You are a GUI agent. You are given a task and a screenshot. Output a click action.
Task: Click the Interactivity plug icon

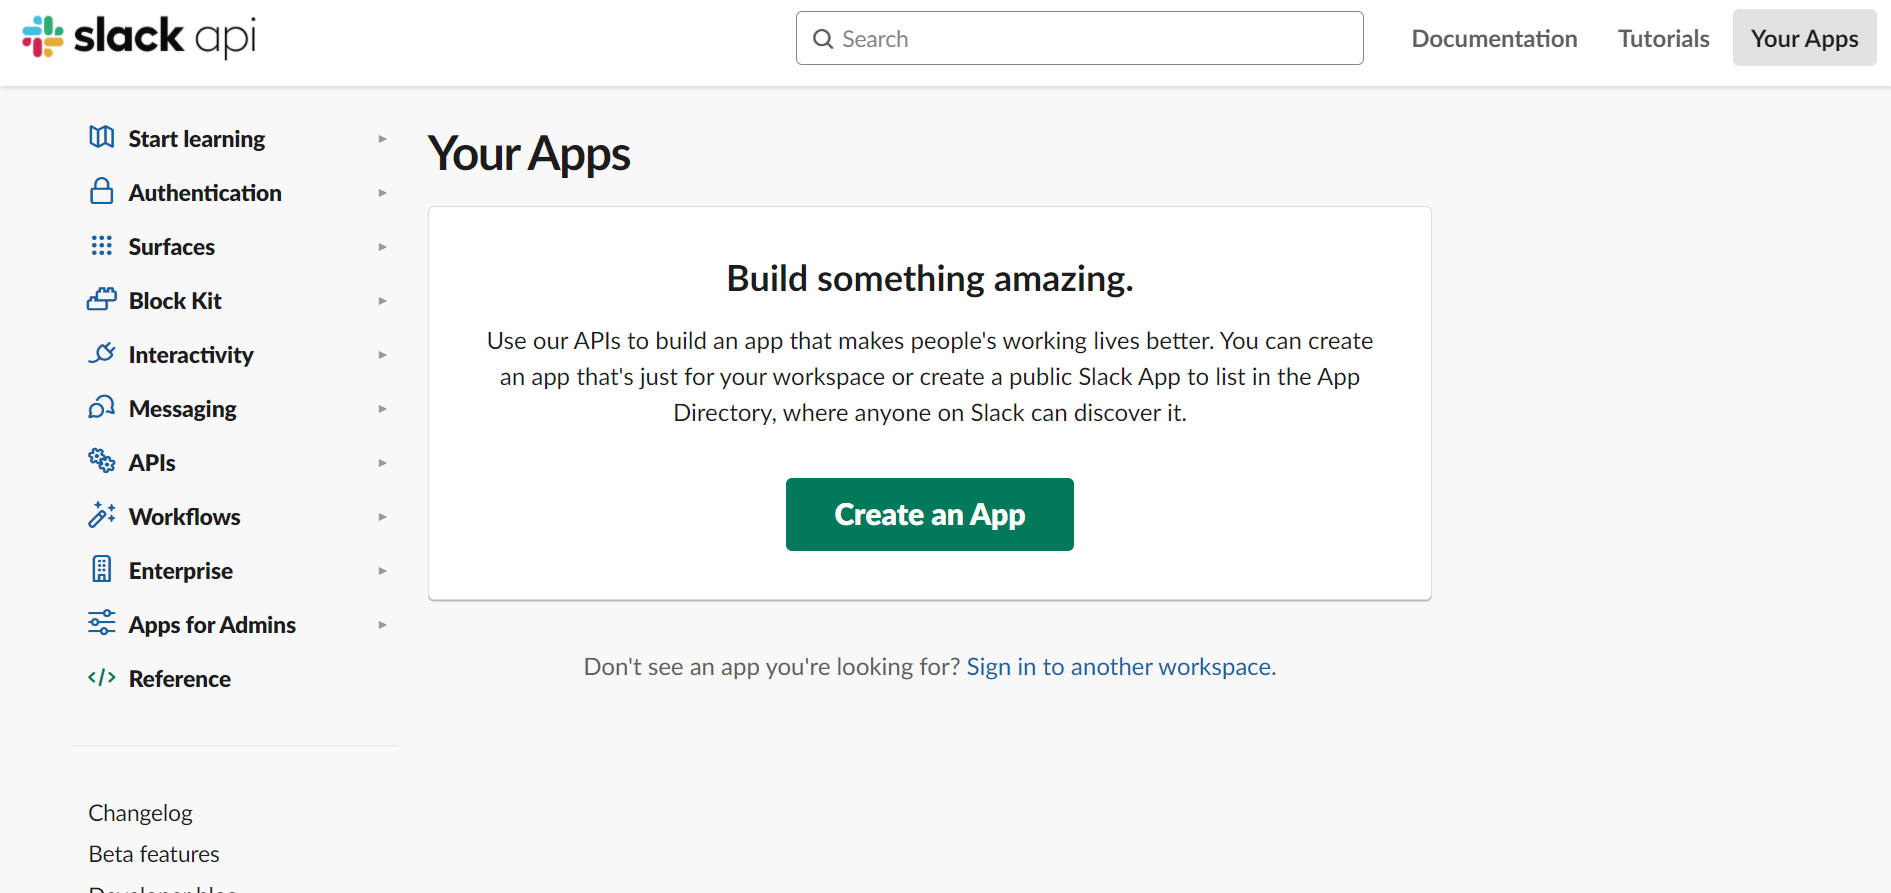coord(102,353)
